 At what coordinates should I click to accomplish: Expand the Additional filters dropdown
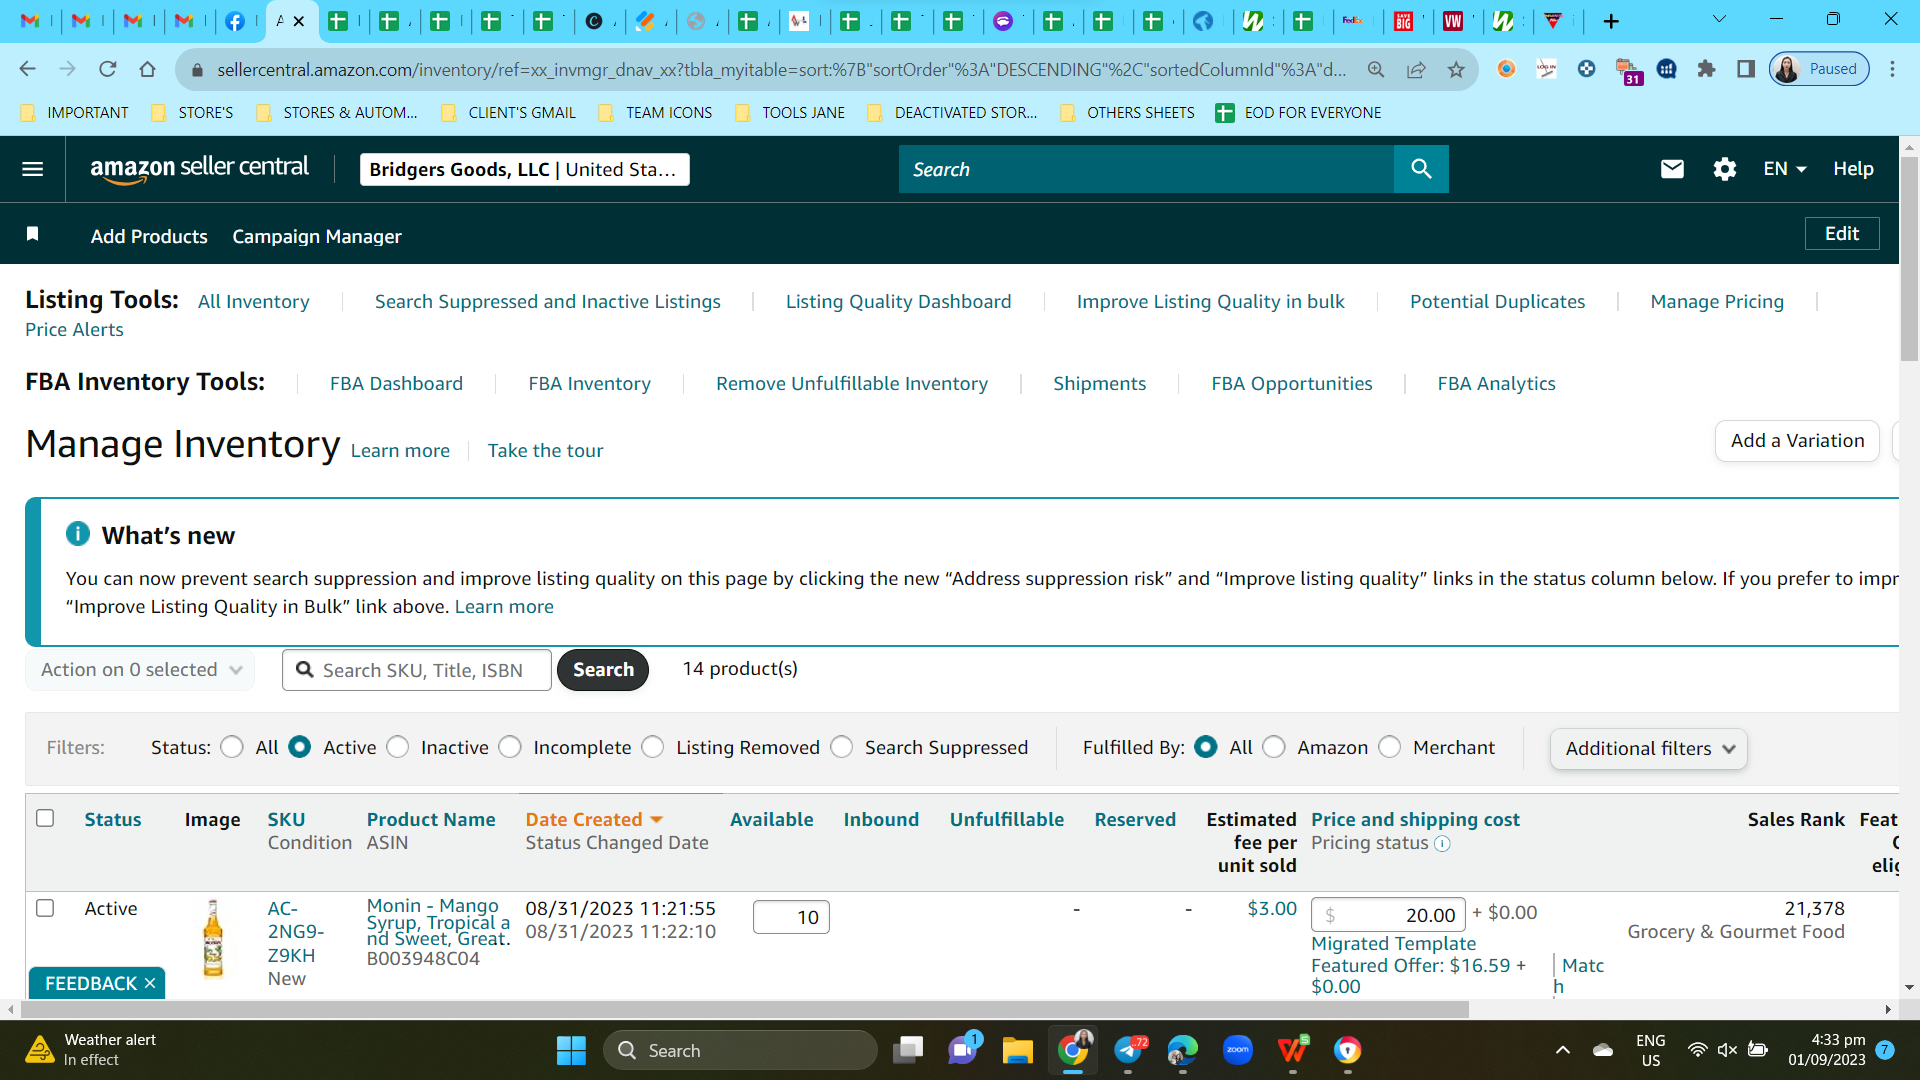pos(1648,749)
